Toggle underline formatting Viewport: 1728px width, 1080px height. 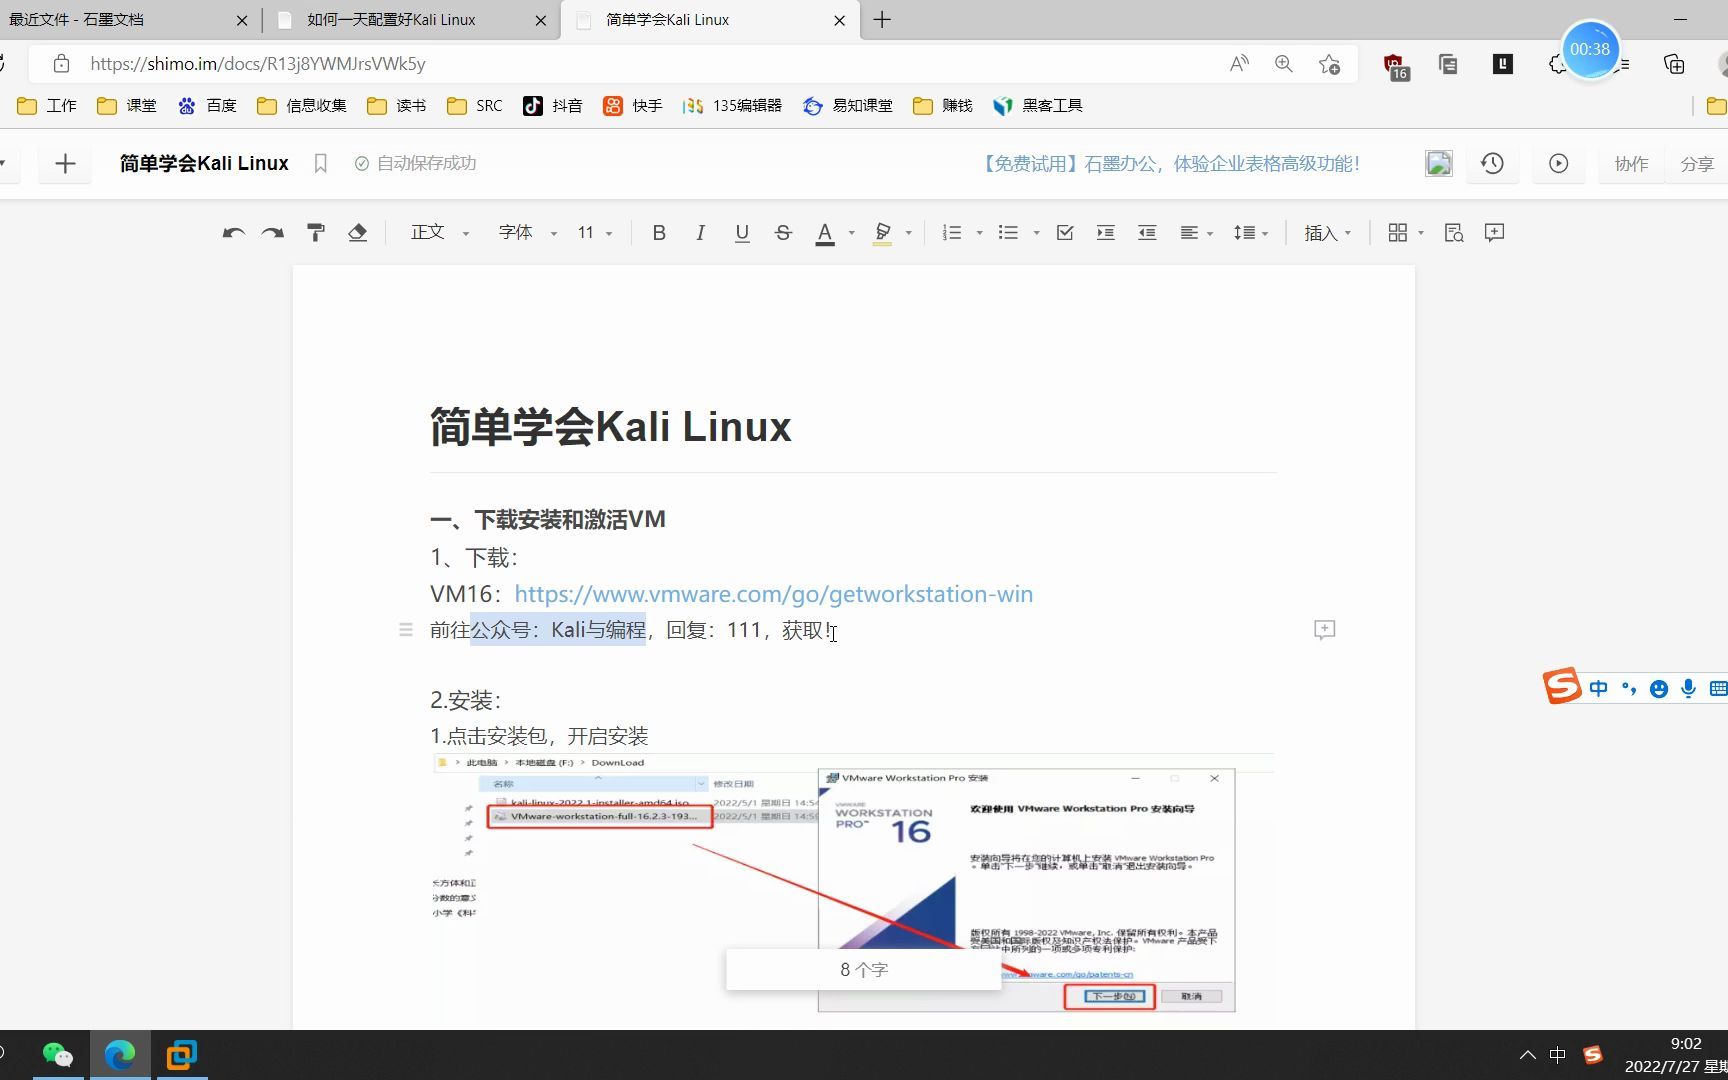pos(741,233)
